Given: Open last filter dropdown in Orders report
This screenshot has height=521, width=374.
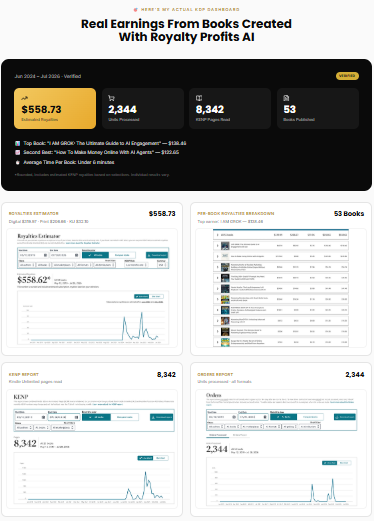Looking at the screenshot, I should coord(310,426).
